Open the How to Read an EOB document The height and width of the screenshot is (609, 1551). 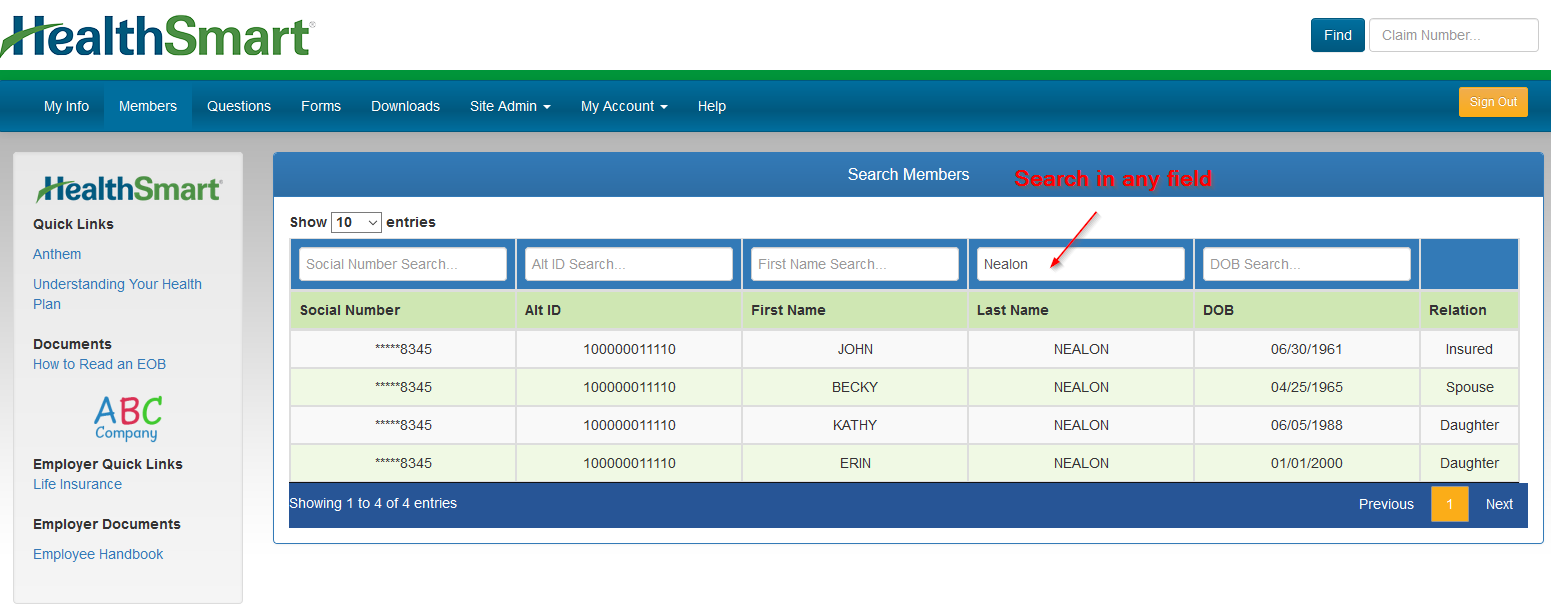pos(99,364)
